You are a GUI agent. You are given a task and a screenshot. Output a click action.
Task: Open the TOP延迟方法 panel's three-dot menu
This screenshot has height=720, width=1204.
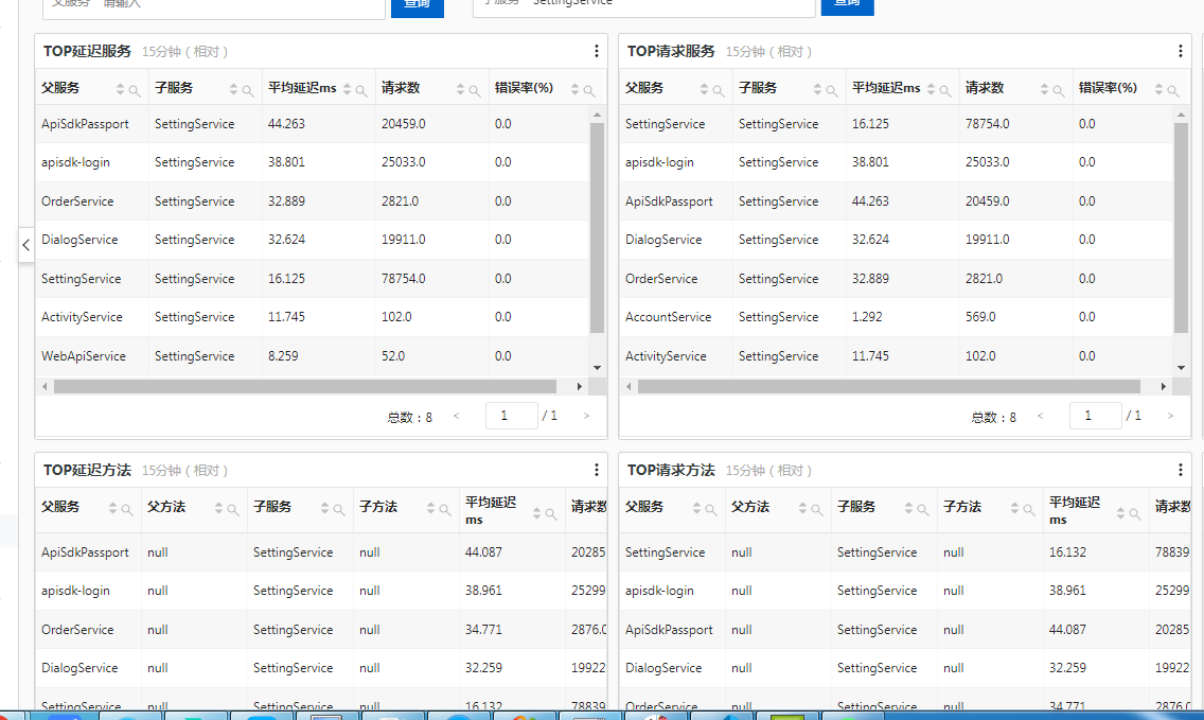click(x=596, y=470)
